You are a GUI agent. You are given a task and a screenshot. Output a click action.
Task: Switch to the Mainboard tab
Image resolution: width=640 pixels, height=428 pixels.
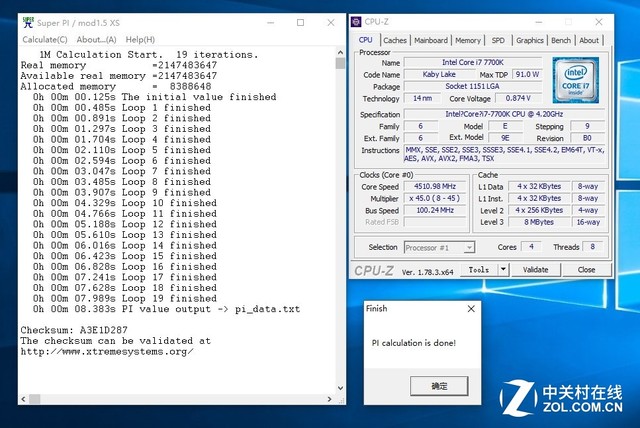[431, 40]
